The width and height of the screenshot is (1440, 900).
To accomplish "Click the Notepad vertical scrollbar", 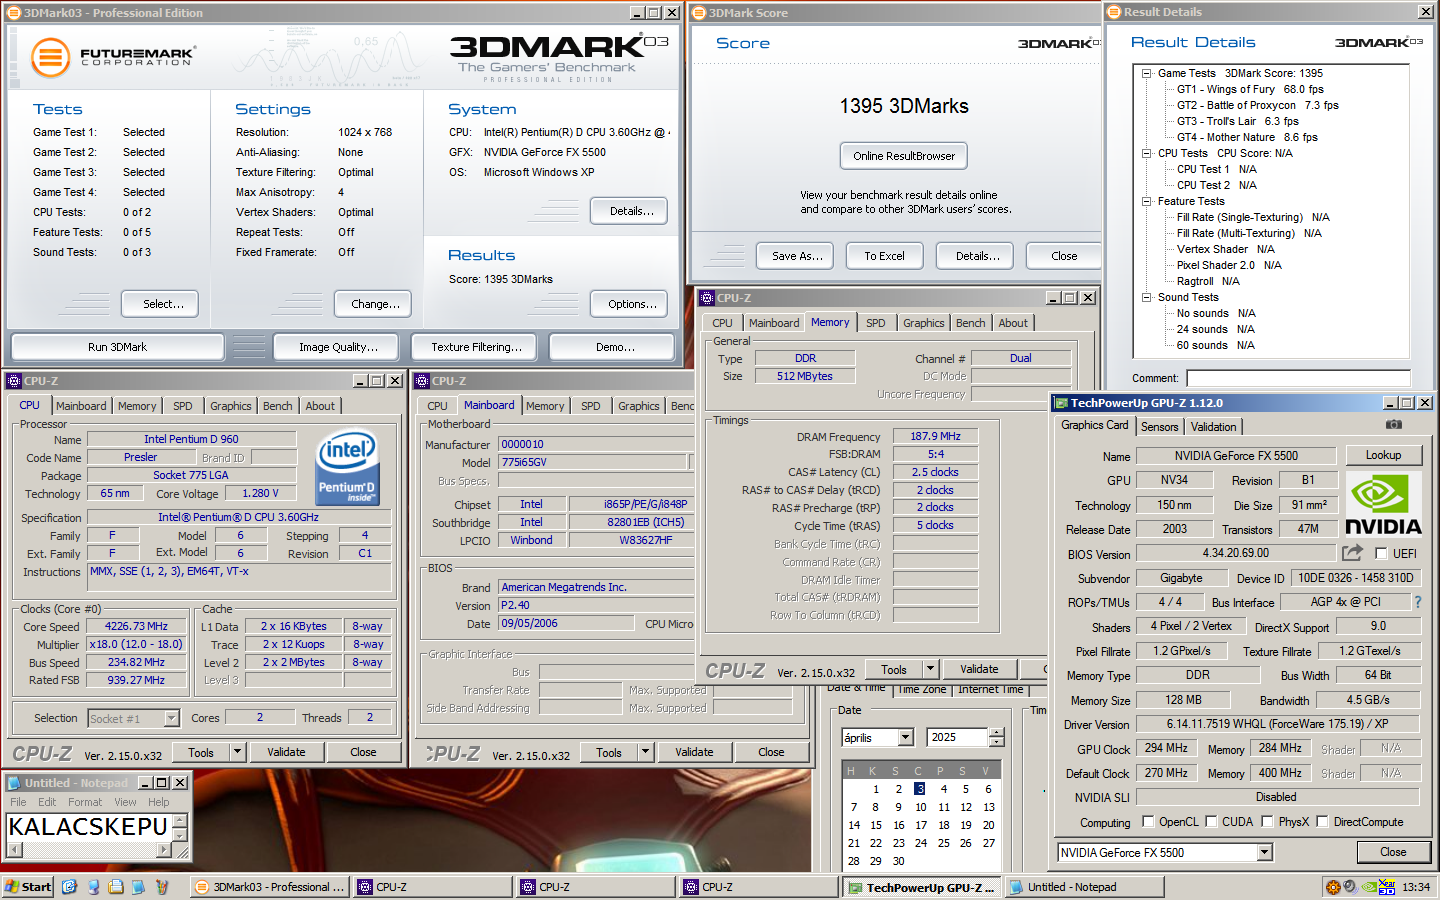I will [x=180, y=828].
